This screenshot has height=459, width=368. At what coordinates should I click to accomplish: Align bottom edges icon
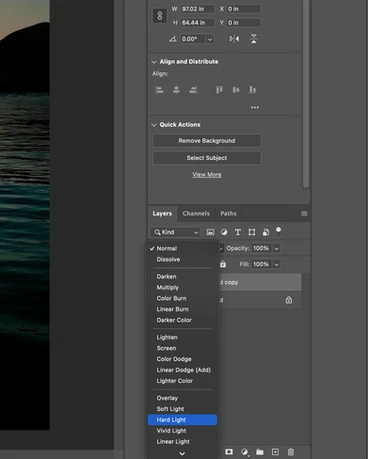253,90
